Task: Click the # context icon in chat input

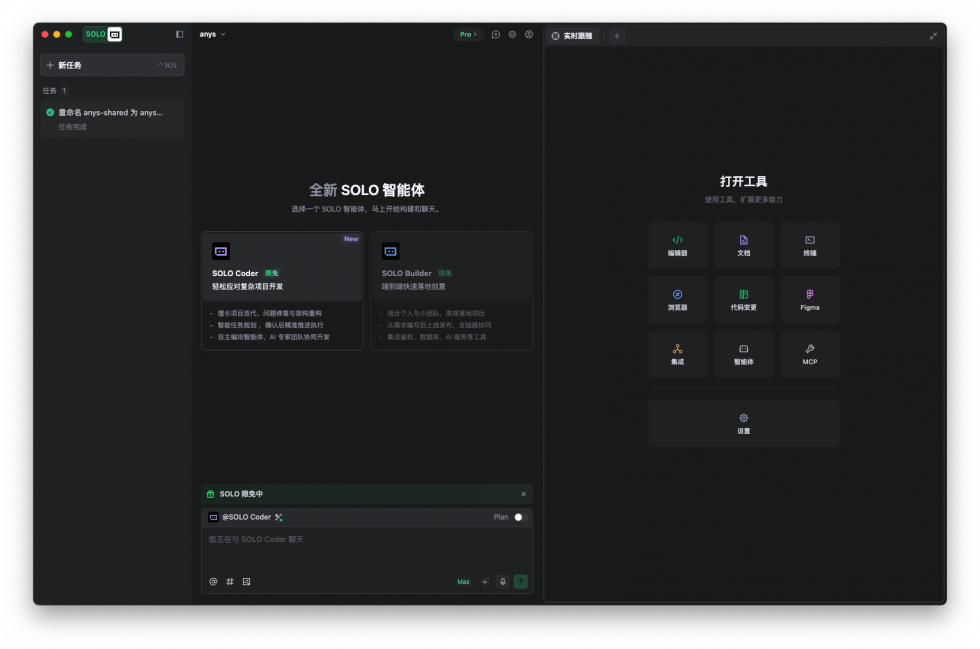Action: click(x=229, y=581)
